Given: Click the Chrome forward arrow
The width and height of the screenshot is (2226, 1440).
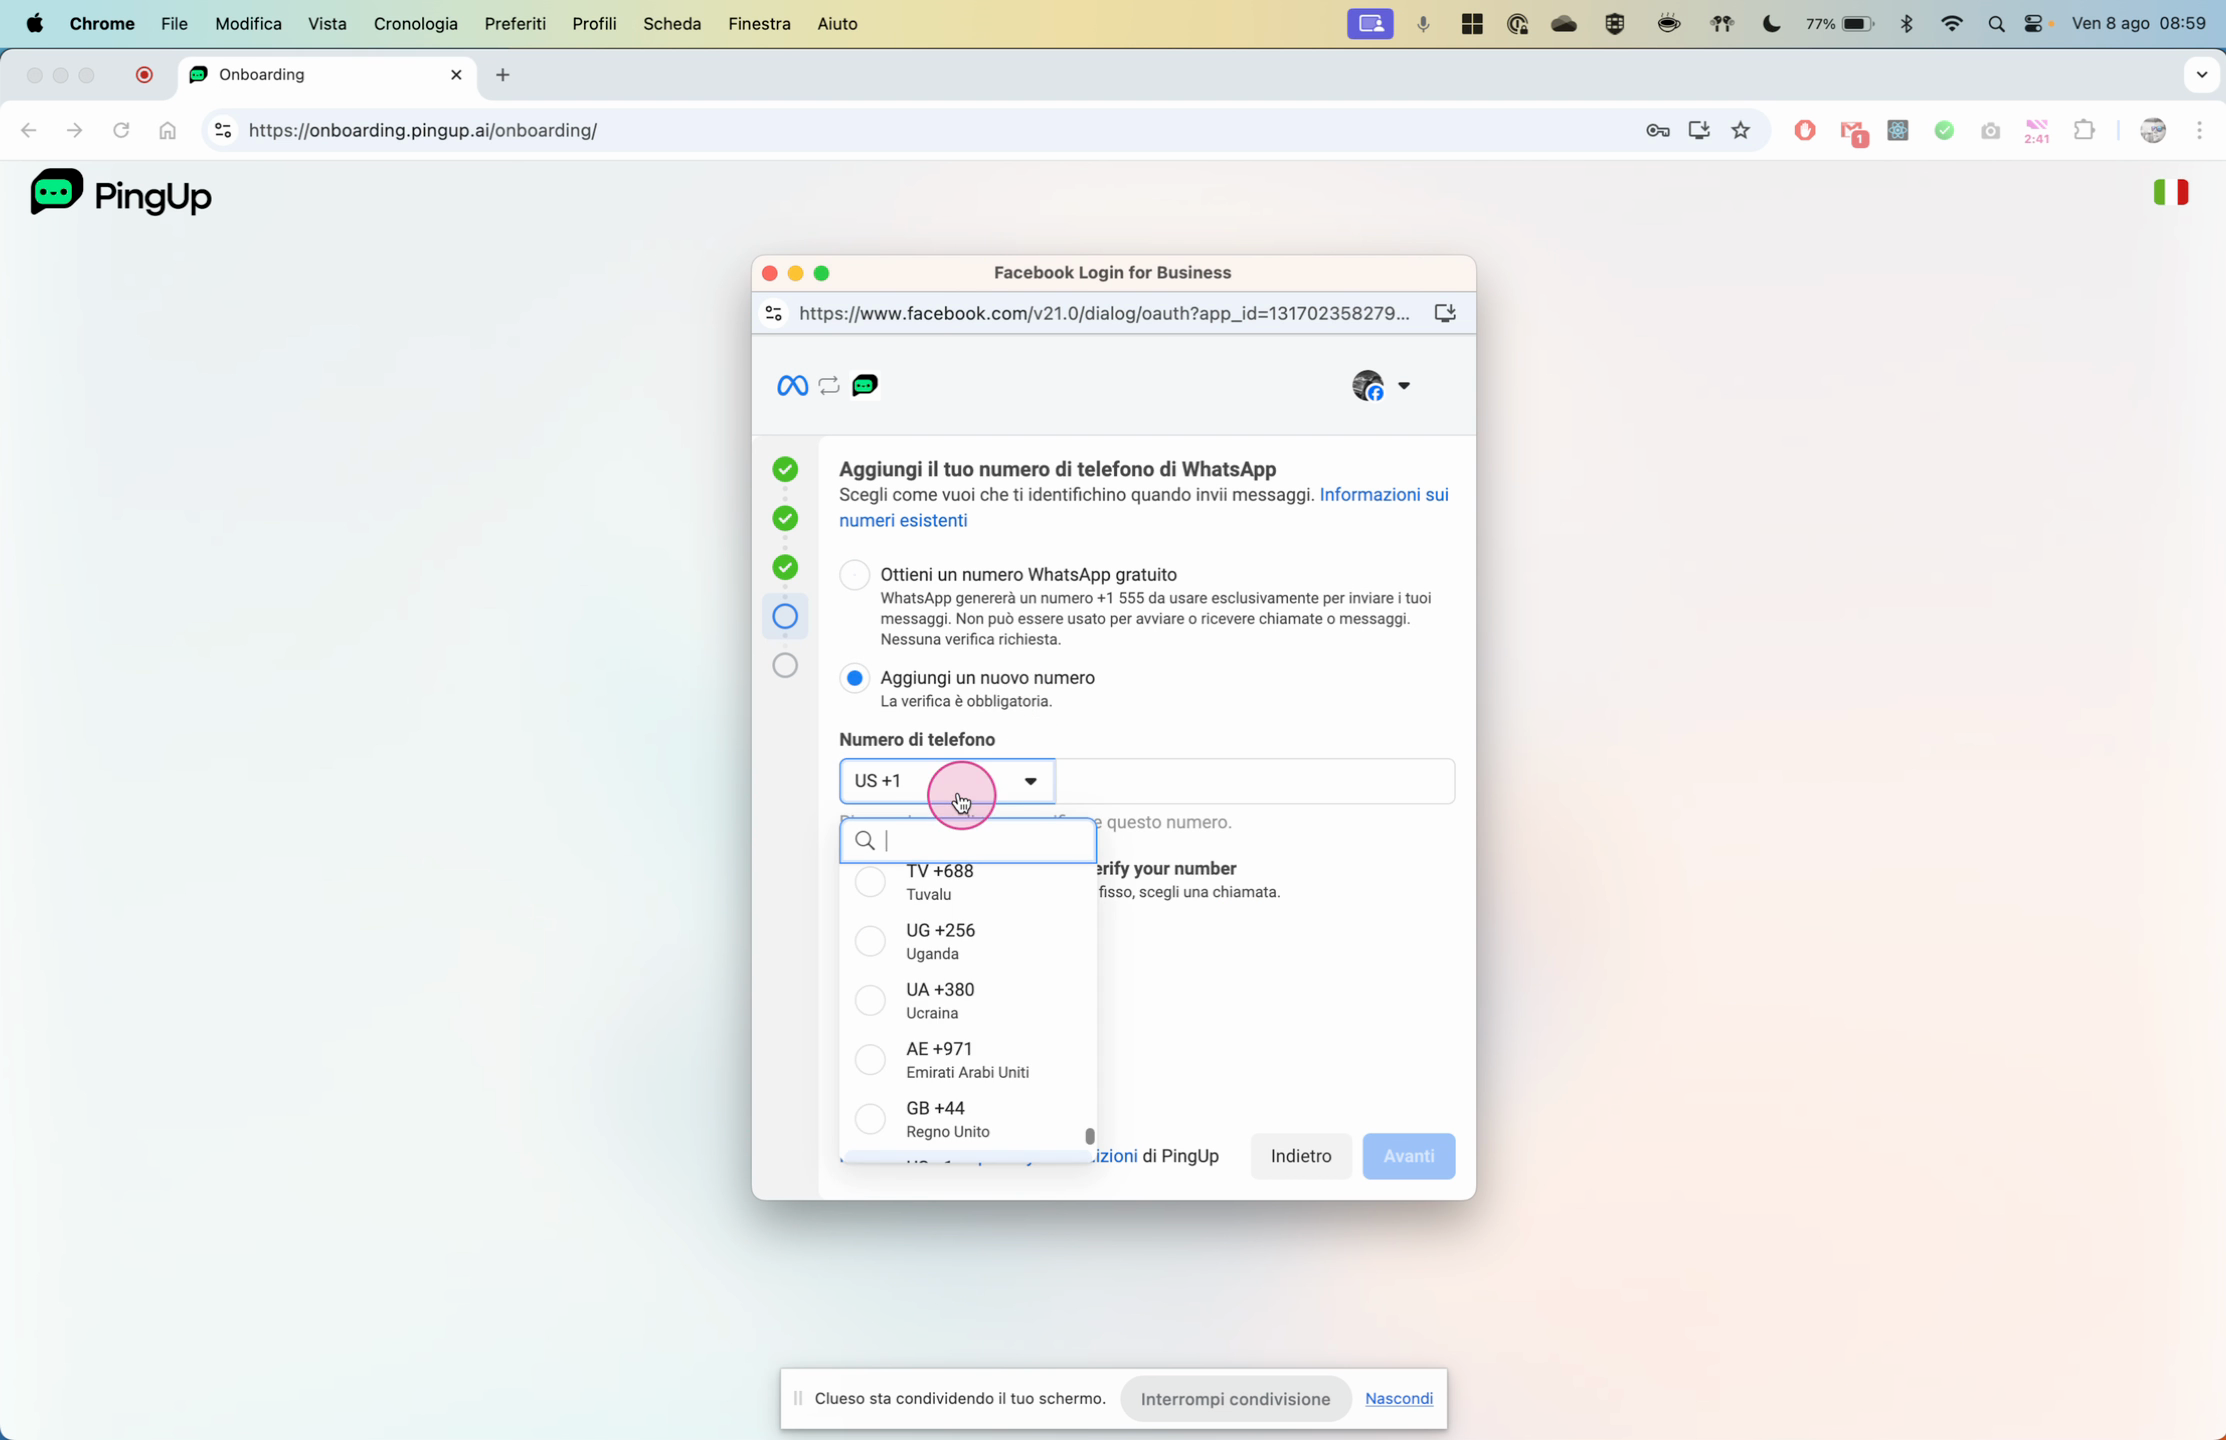Looking at the screenshot, I should (x=75, y=130).
